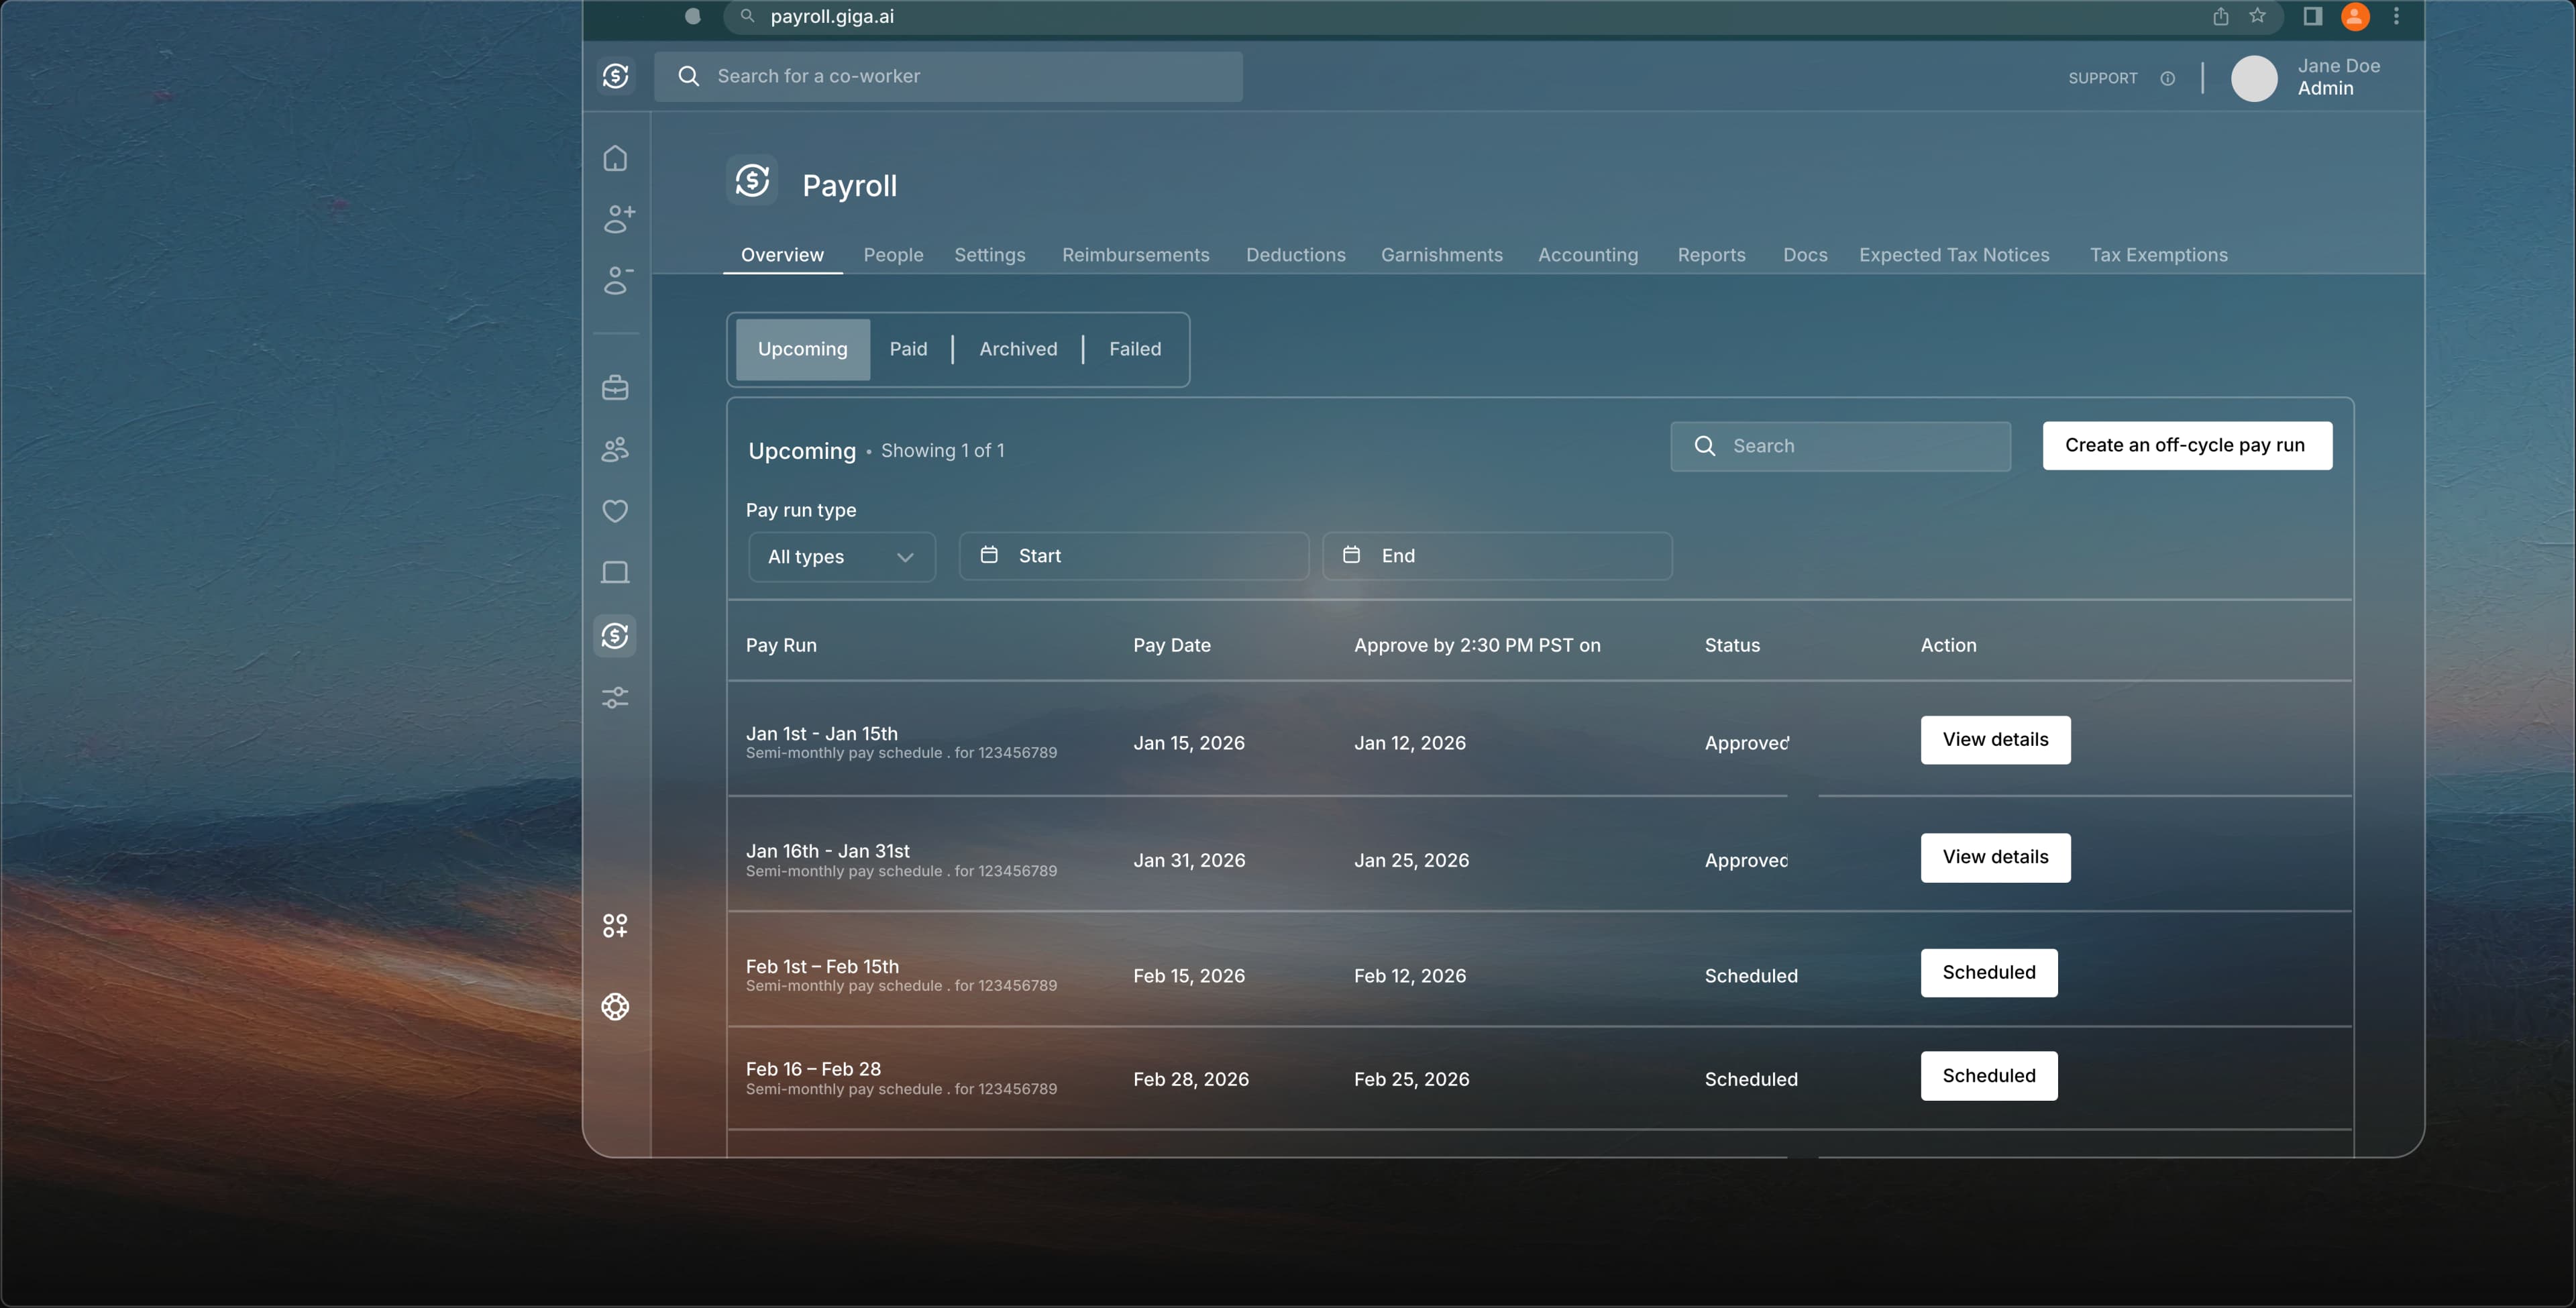2576x1308 pixels.
Task: Open the Reports tab
Action: point(1711,255)
